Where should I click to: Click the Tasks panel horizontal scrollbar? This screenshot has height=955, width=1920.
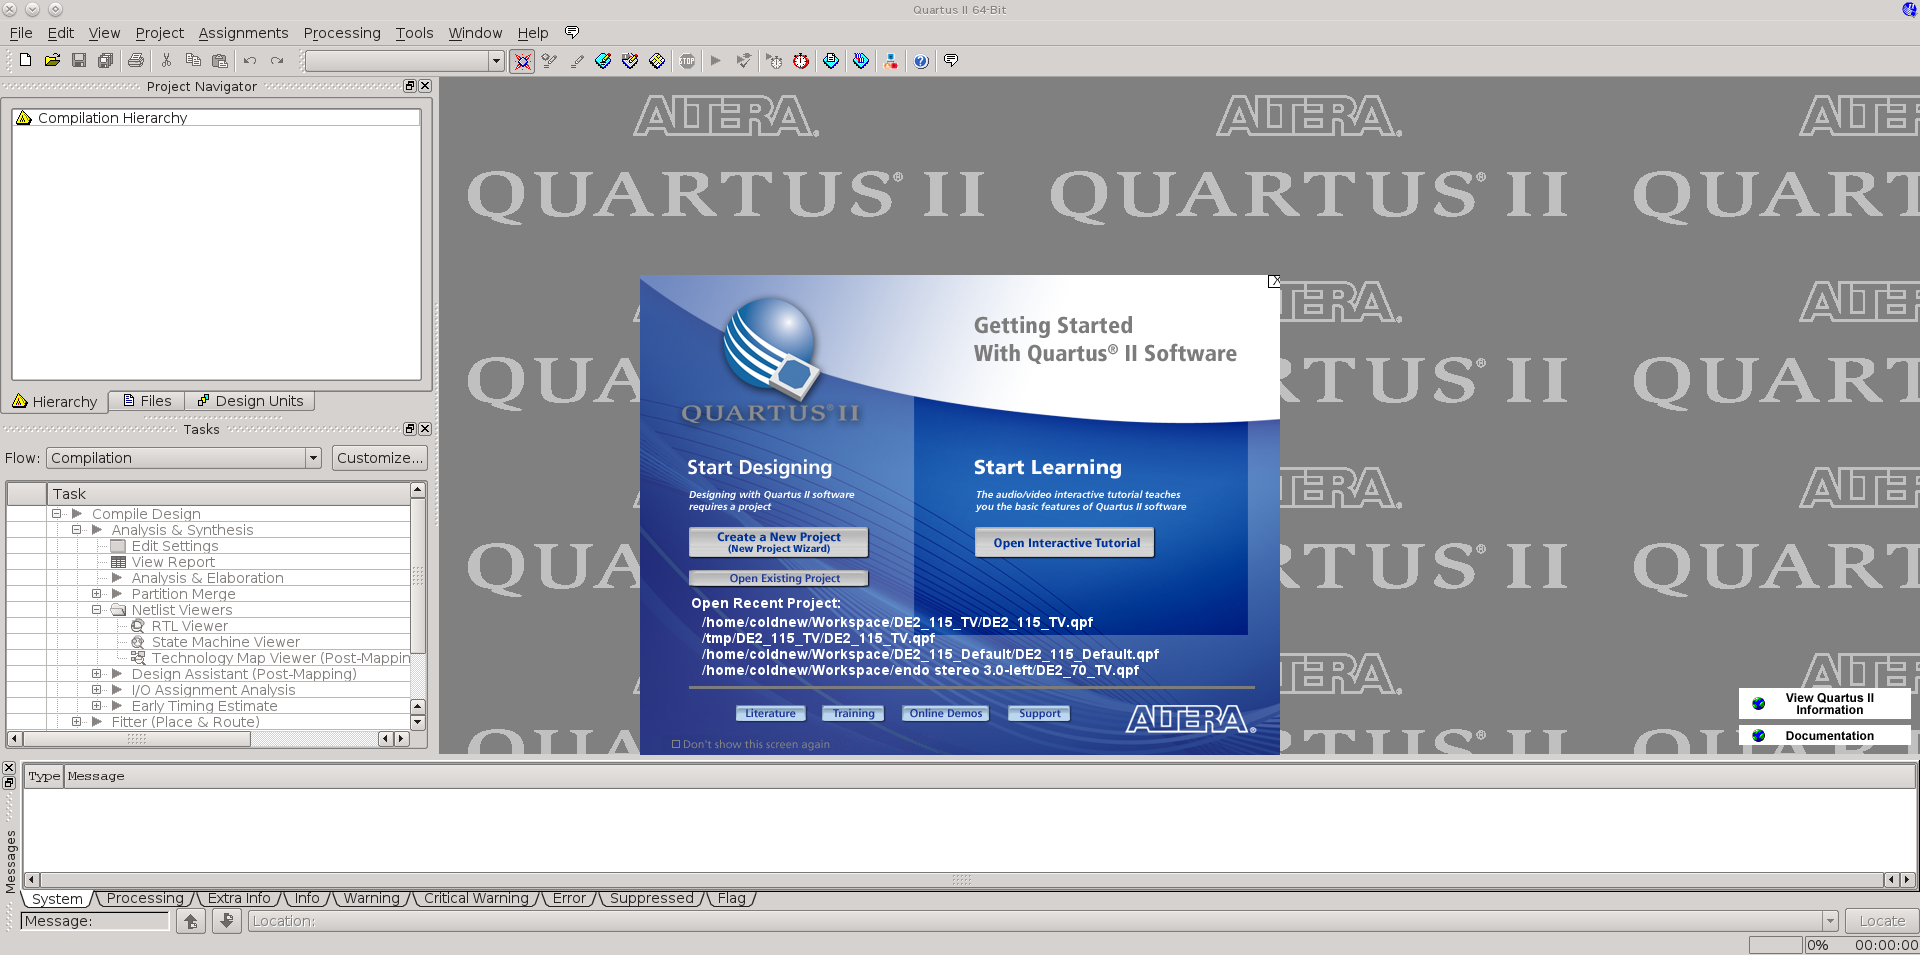[137, 739]
